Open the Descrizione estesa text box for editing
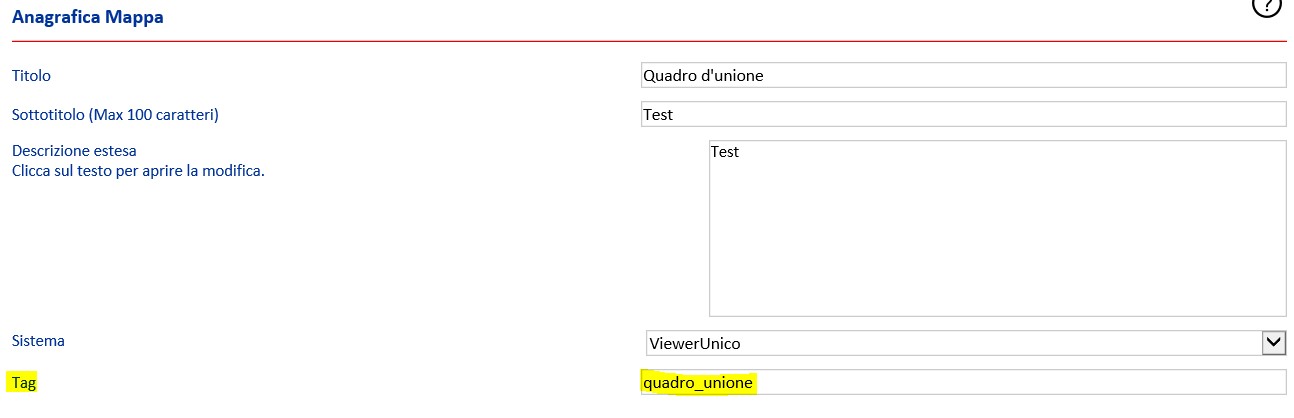Viewport: 1294px width, 418px height. click(997, 228)
